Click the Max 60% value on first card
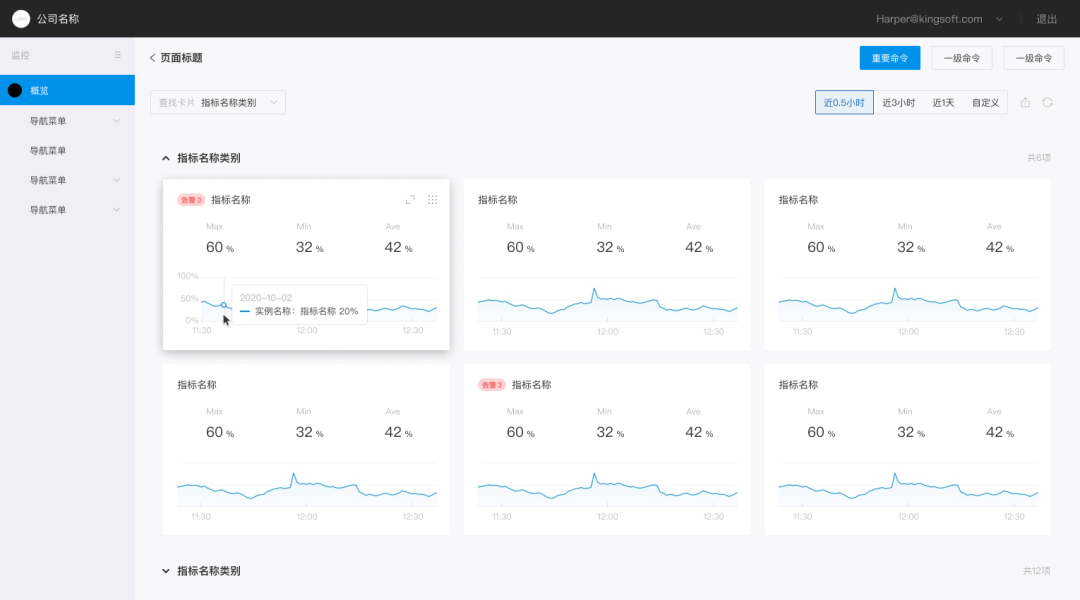The width and height of the screenshot is (1080, 600). tap(220, 247)
